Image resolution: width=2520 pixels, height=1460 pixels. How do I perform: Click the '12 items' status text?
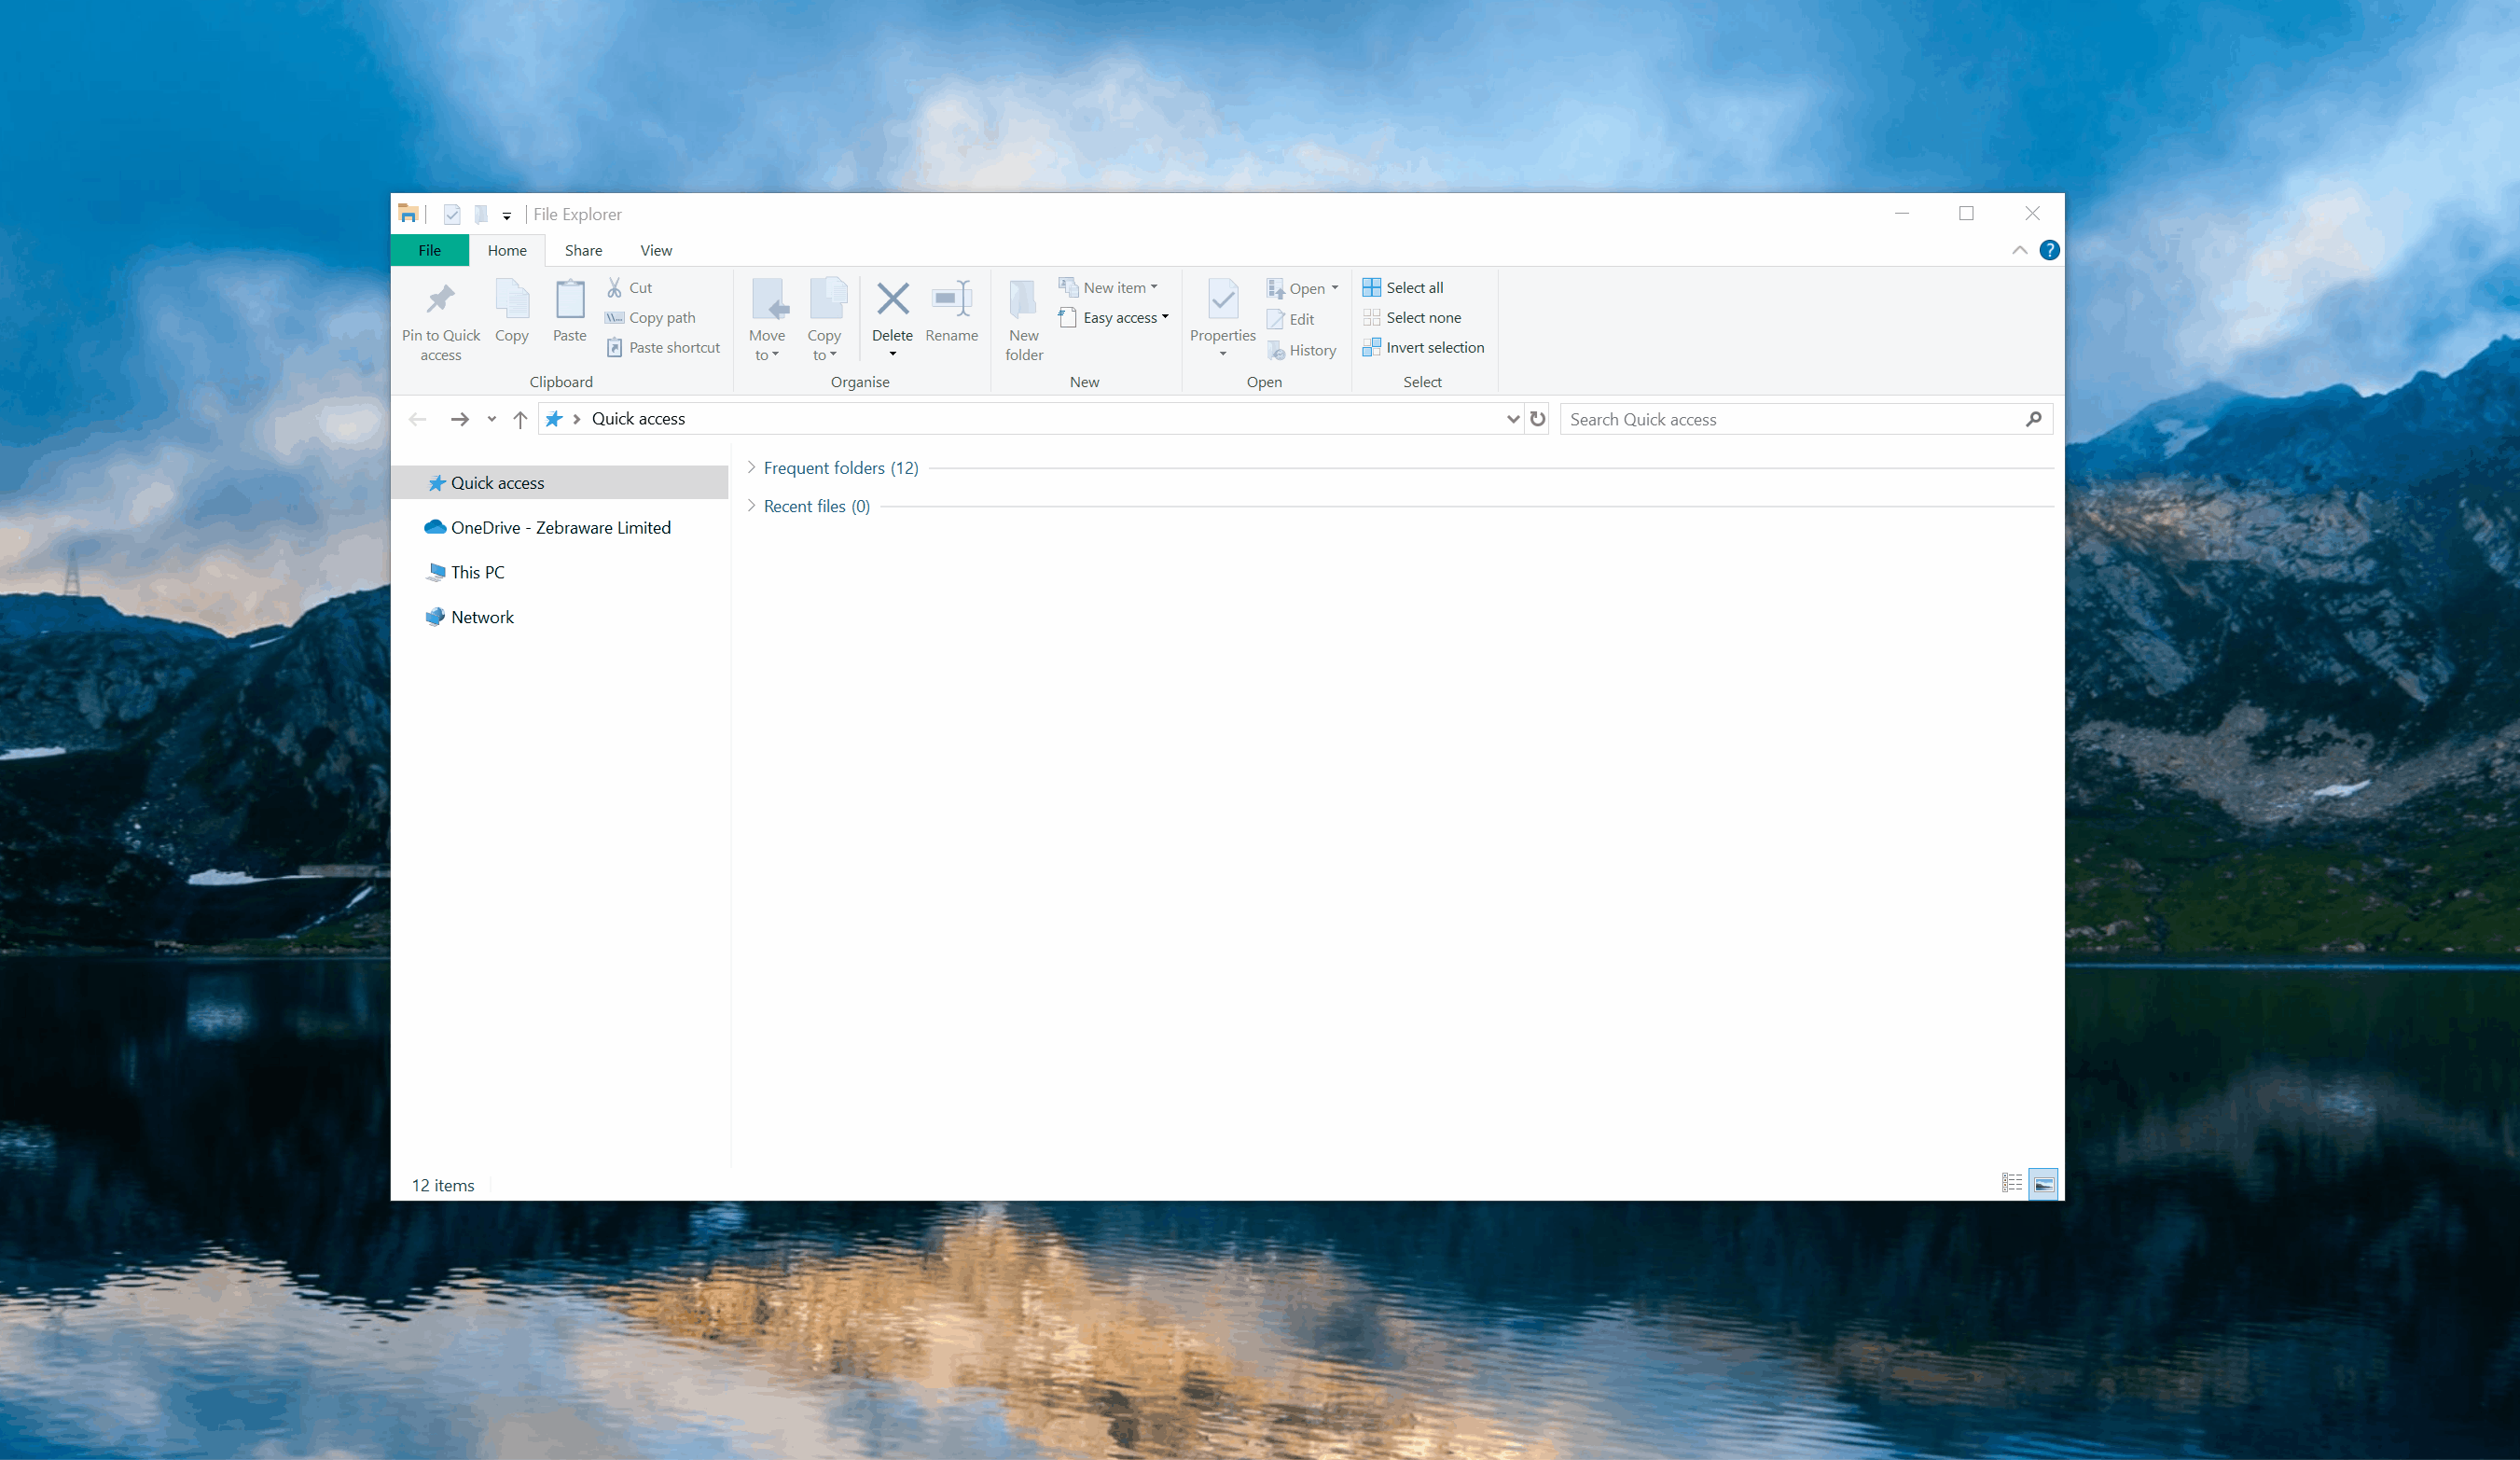point(443,1185)
